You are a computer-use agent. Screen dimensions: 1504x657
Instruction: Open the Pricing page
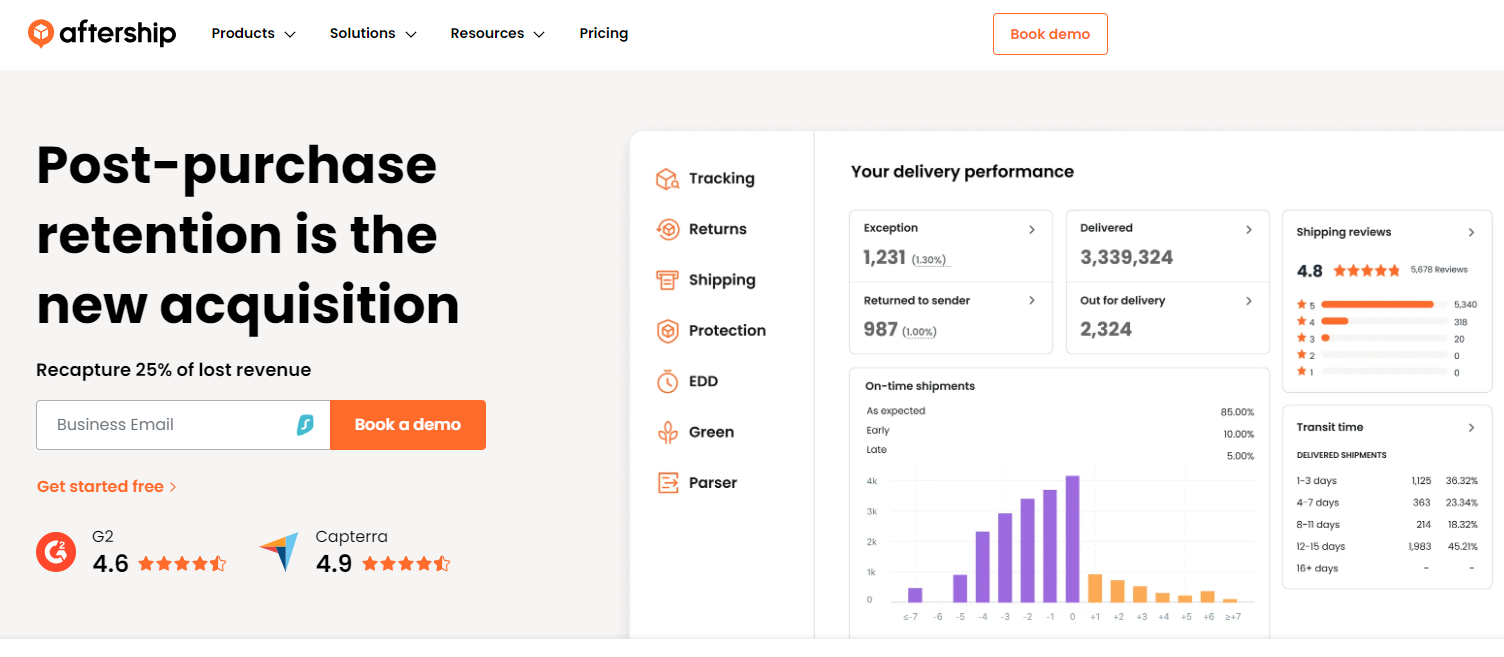point(604,34)
